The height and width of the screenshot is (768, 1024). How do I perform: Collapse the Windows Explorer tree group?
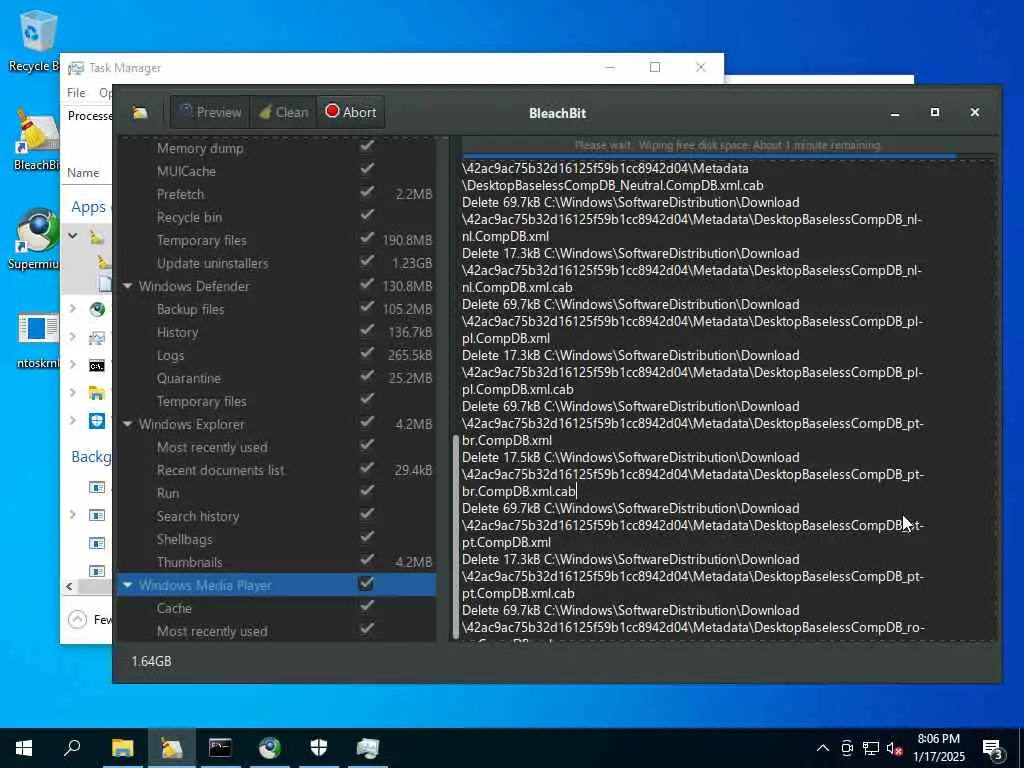pyautogui.click(x=127, y=424)
